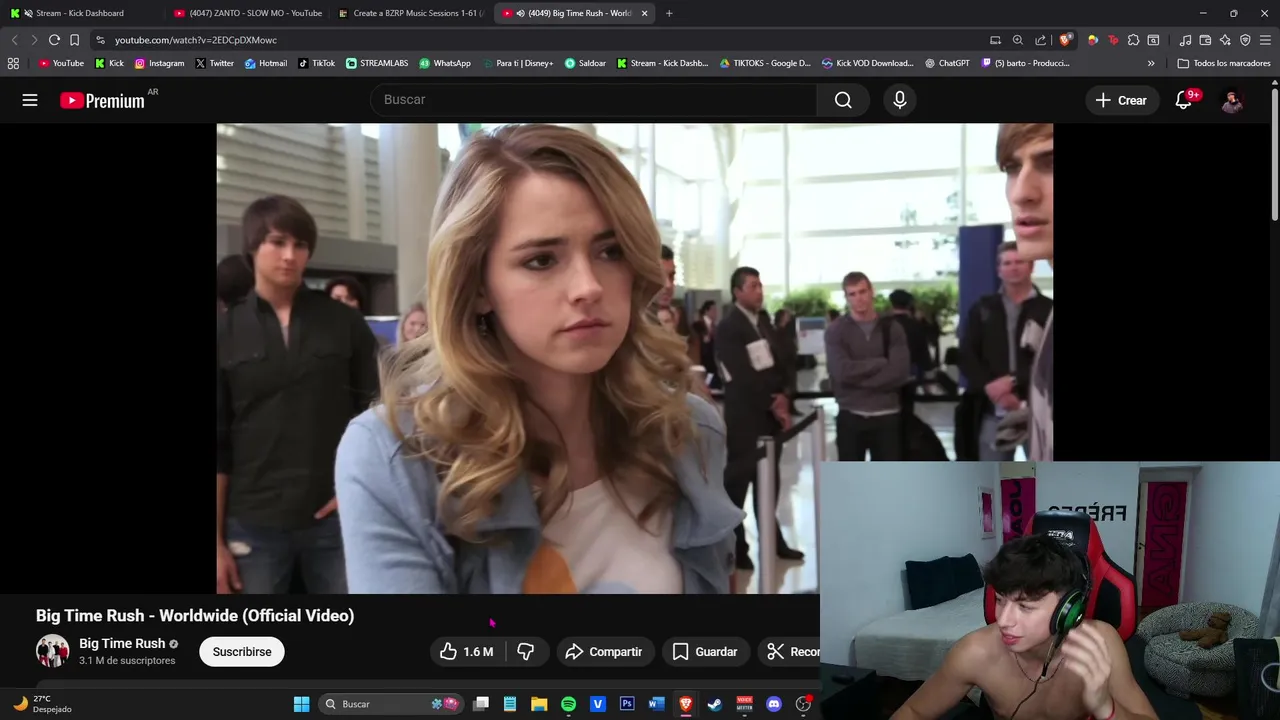Open the Brave VPN shield icon
The height and width of the screenshot is (720, 1280).
(x=1245, y=40)
